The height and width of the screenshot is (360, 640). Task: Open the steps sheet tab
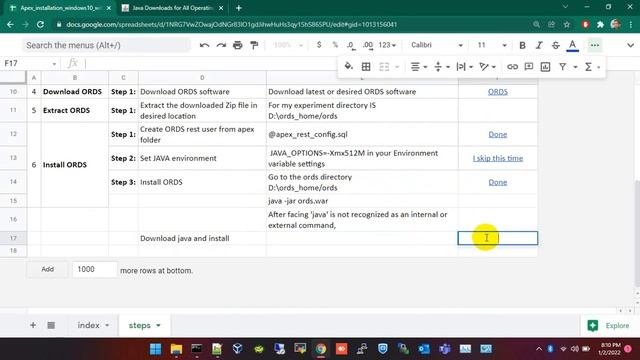140,325
